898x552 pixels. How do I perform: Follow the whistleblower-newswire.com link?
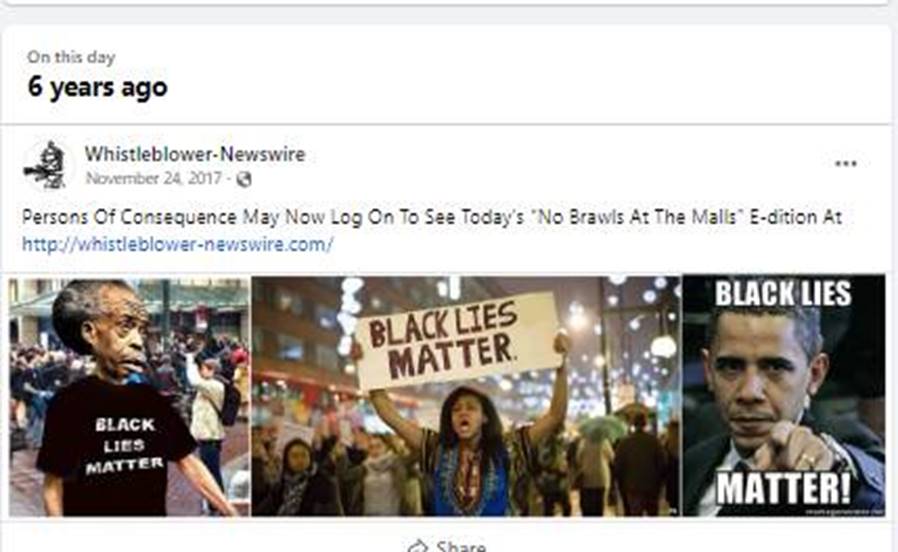point(178,245)
